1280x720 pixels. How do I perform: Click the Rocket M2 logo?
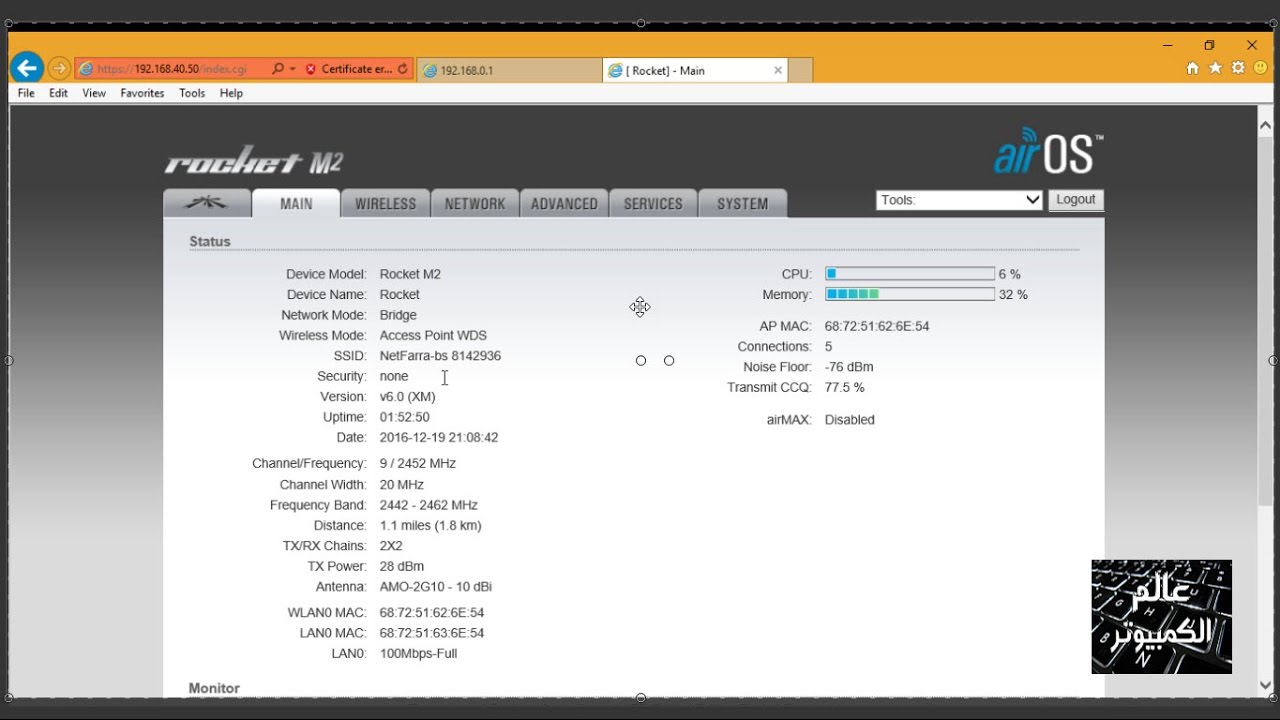pyautogui.click(x=254, y=161)
